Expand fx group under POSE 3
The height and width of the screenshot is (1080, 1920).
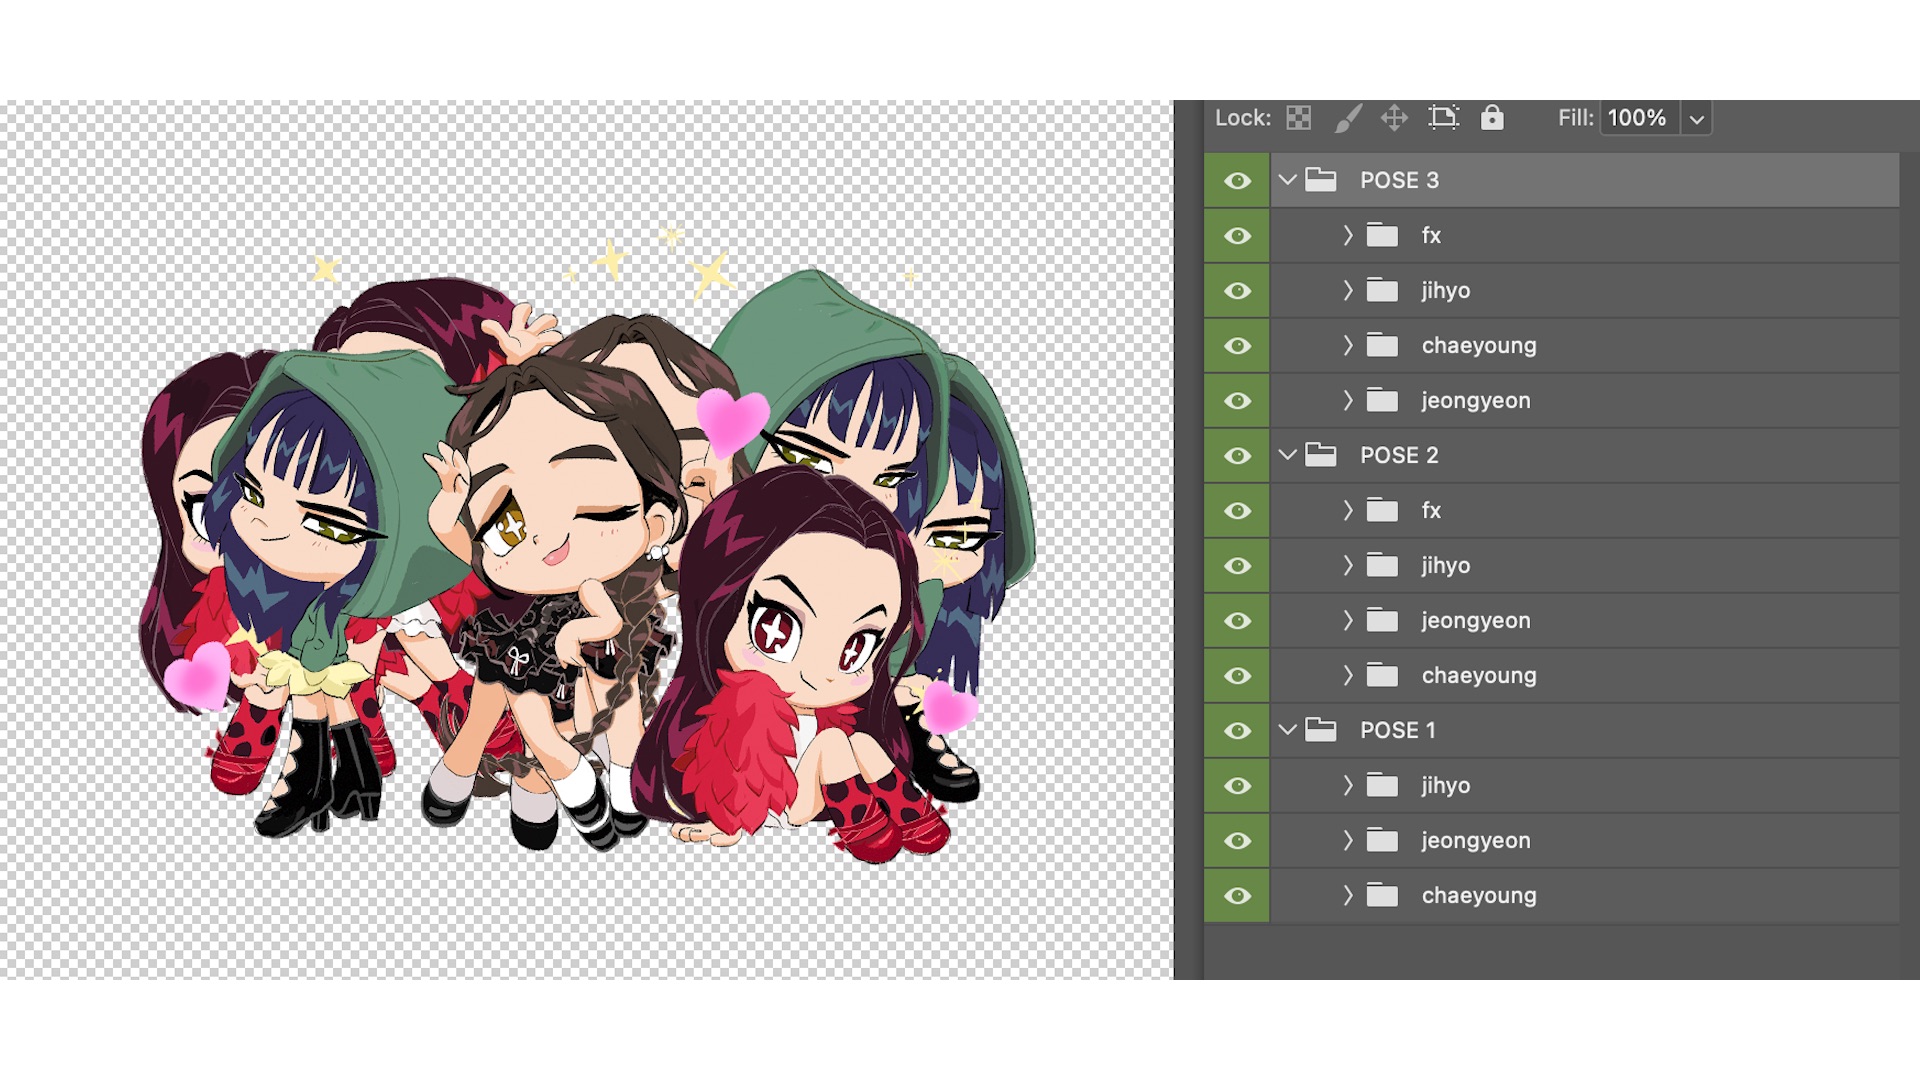pyautogui.click(x=1348, y=235)
